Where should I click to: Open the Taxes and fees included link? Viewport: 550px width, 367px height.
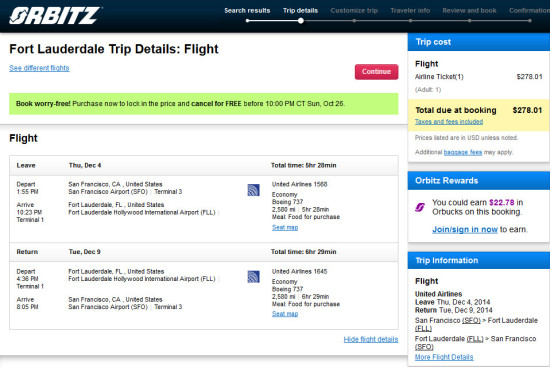449,122
